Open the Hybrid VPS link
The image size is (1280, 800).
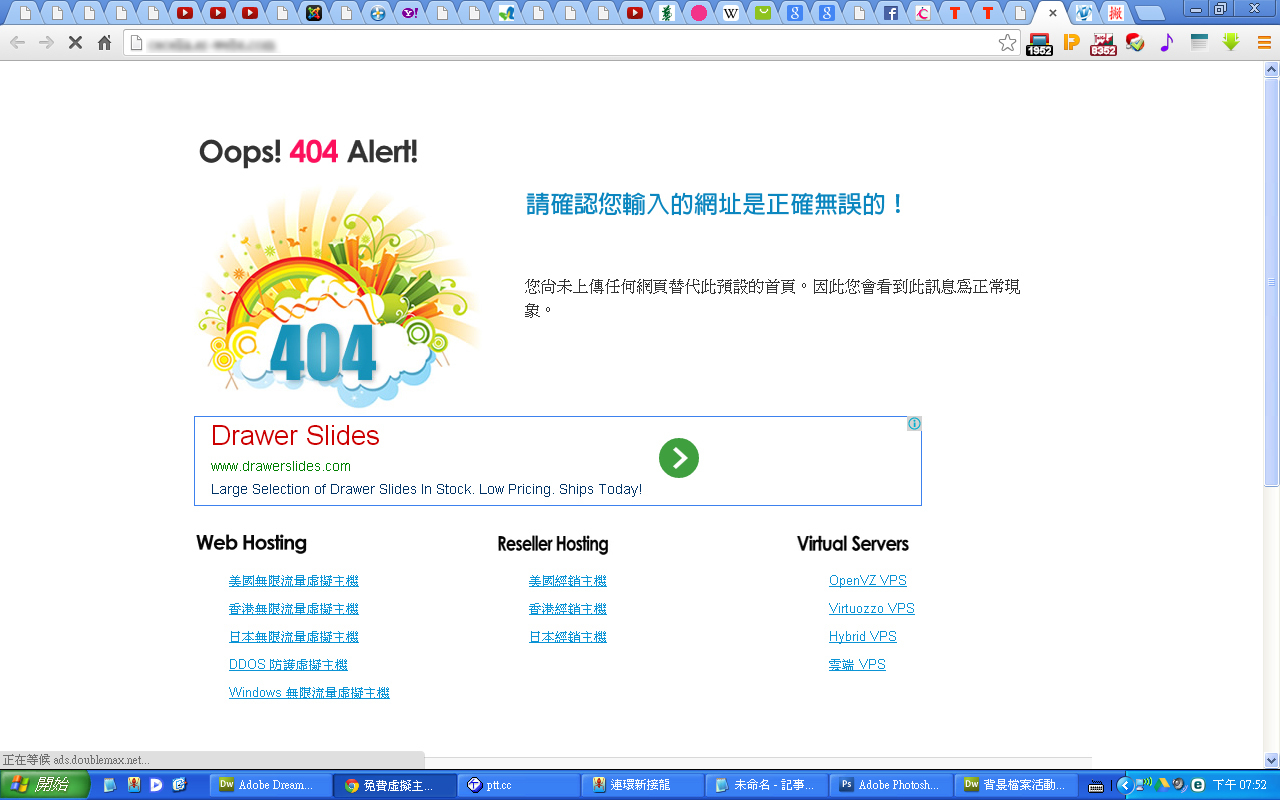point(863,637)
